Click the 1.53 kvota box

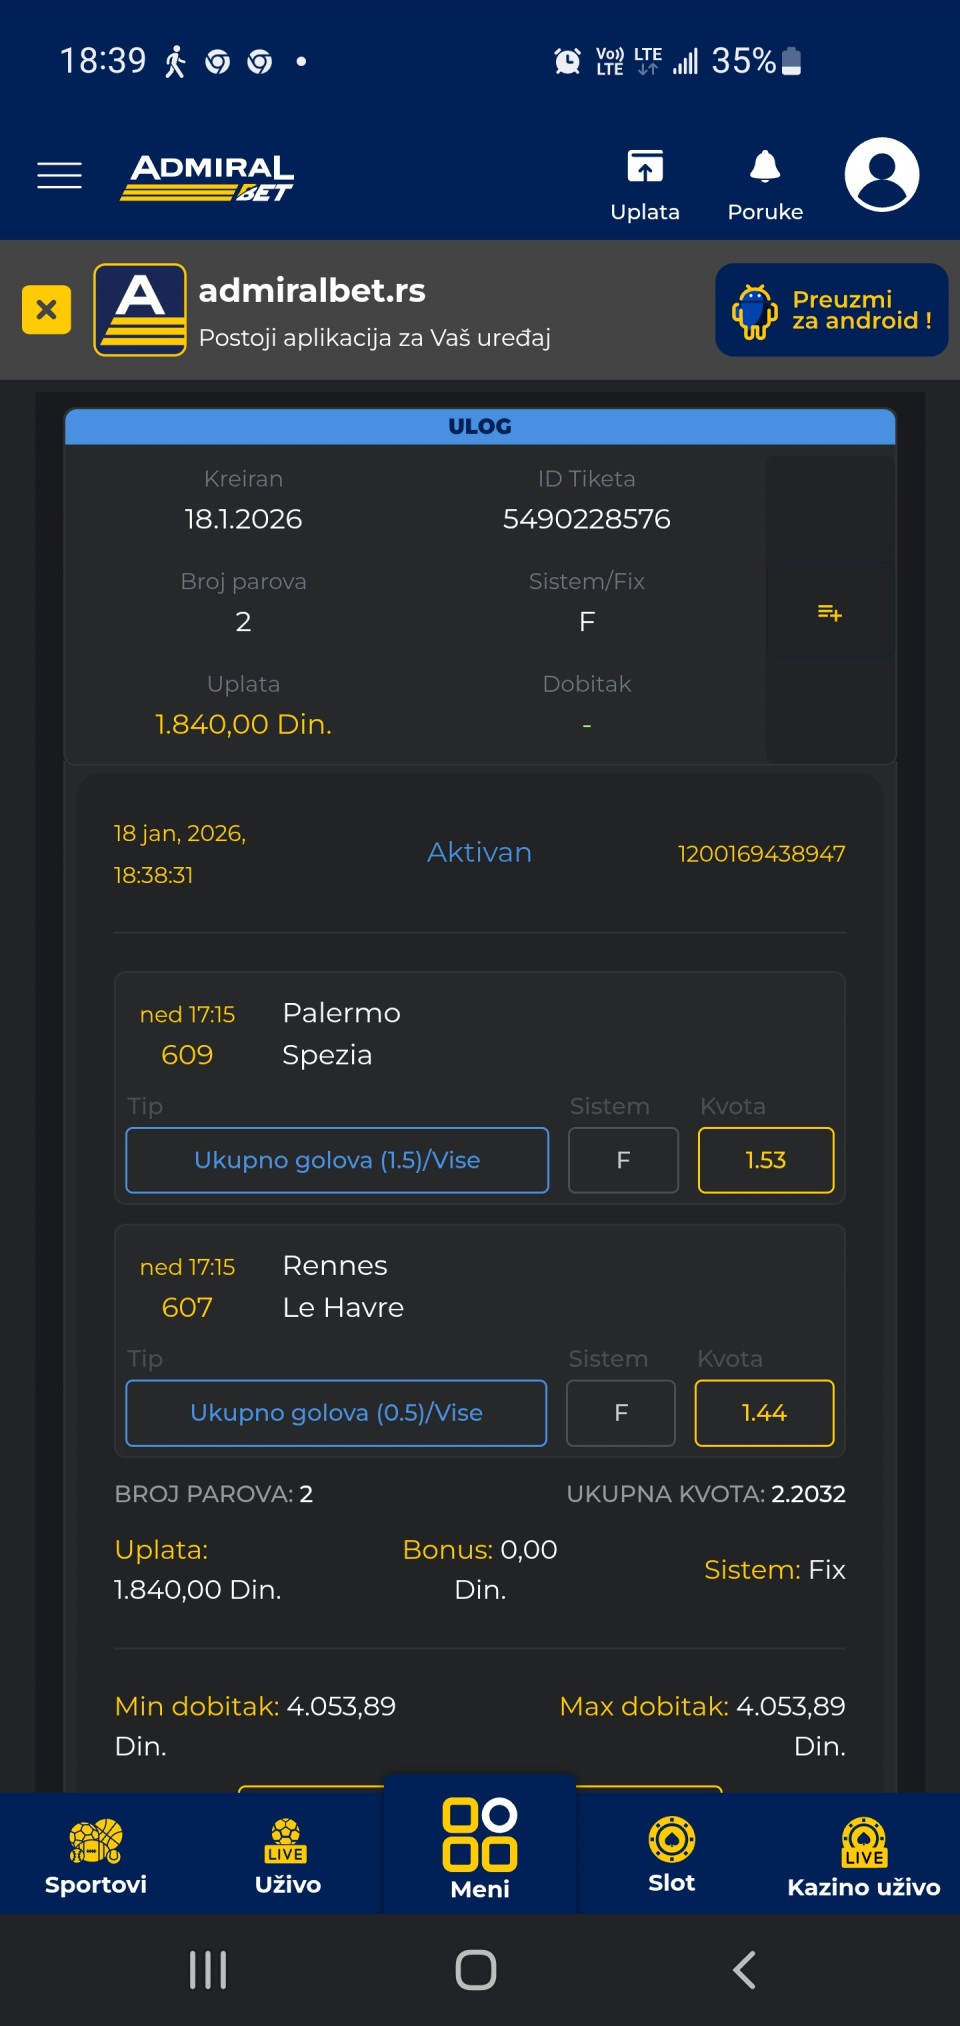pyautogui.click(x=765, y=1160)
